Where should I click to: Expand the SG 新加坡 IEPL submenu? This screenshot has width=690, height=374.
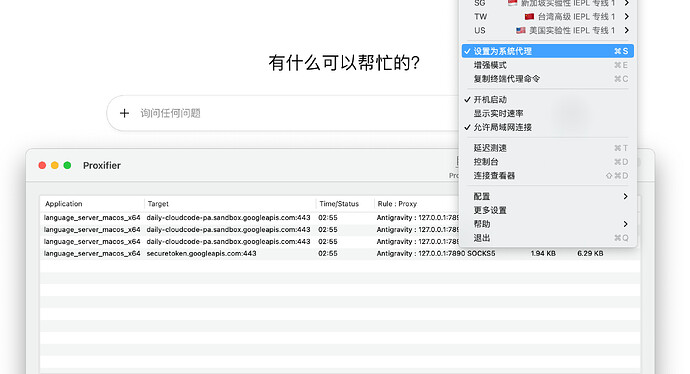[547, 4]
